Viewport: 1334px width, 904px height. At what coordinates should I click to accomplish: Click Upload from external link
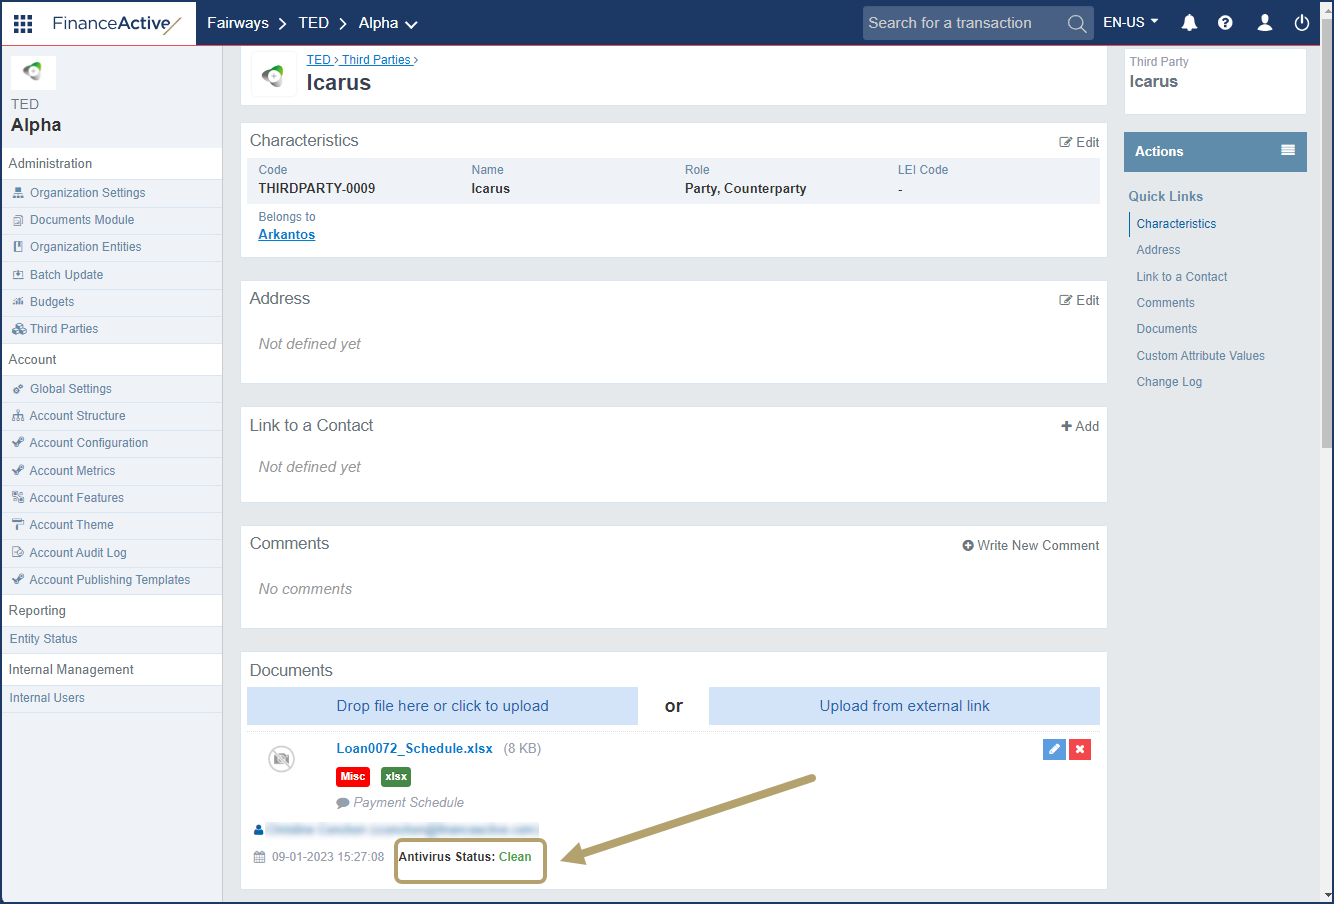tap(903, 706)
